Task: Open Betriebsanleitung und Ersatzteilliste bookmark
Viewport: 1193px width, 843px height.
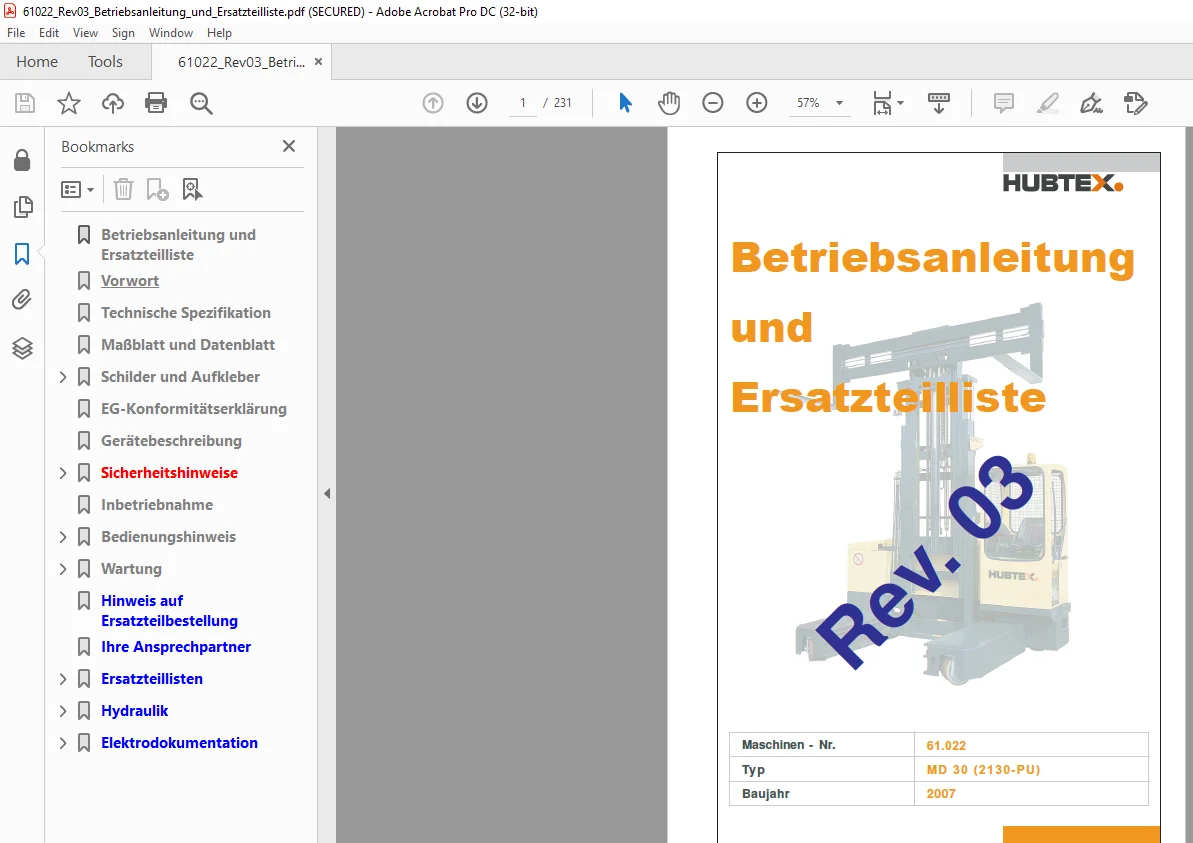Action: (178, 244)
